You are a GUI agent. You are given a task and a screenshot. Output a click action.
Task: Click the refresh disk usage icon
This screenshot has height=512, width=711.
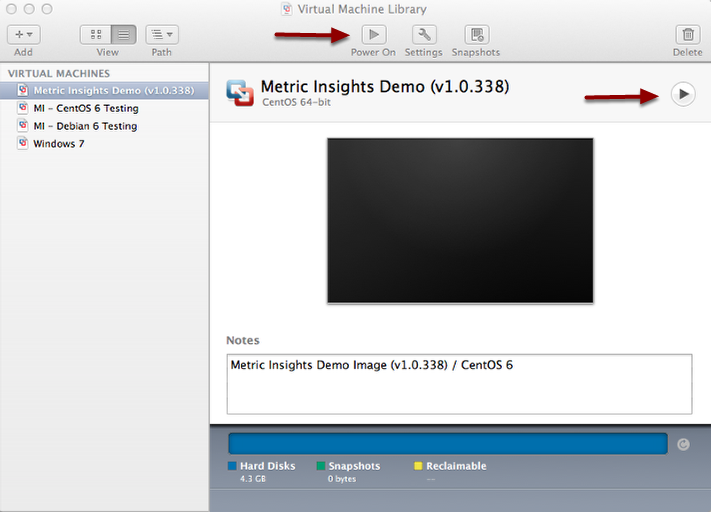683,444
